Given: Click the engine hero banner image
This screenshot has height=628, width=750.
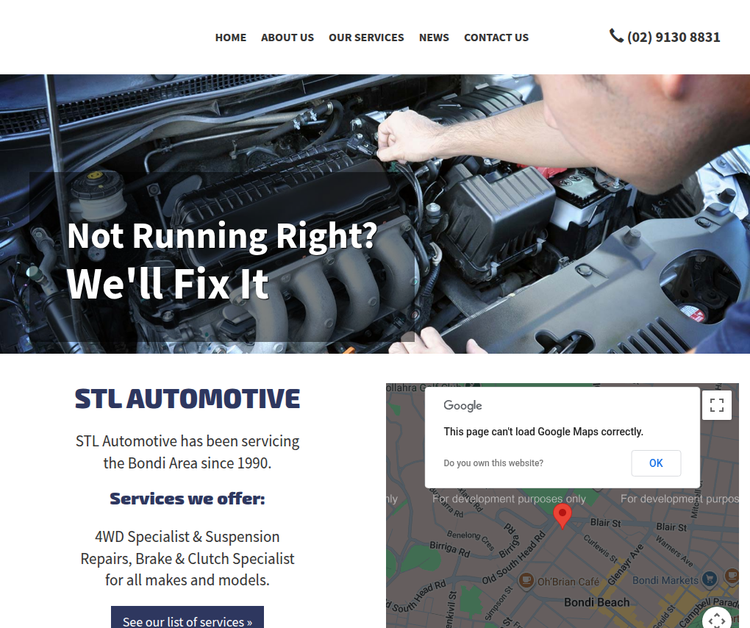Looking at the screenshot, I should tap(375, 214).
